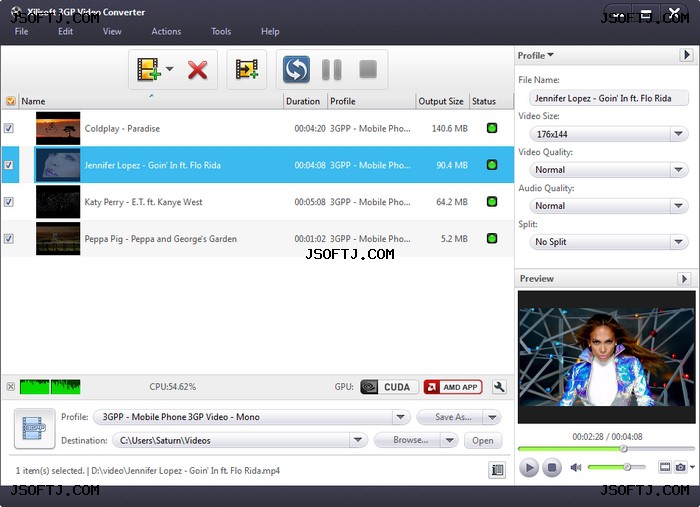Uncheck the Peppa Pig file checkbox
700x507 pixels.
8,238
